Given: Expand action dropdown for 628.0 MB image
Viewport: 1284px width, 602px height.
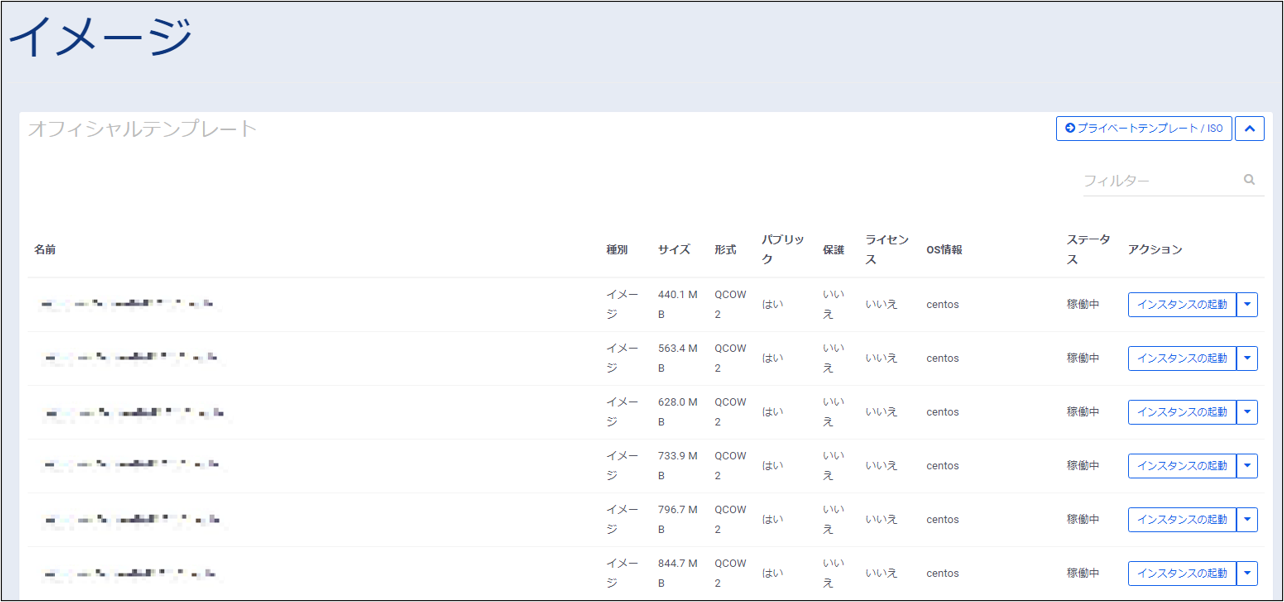Looking at the screenshot, I should [1247, 412].
